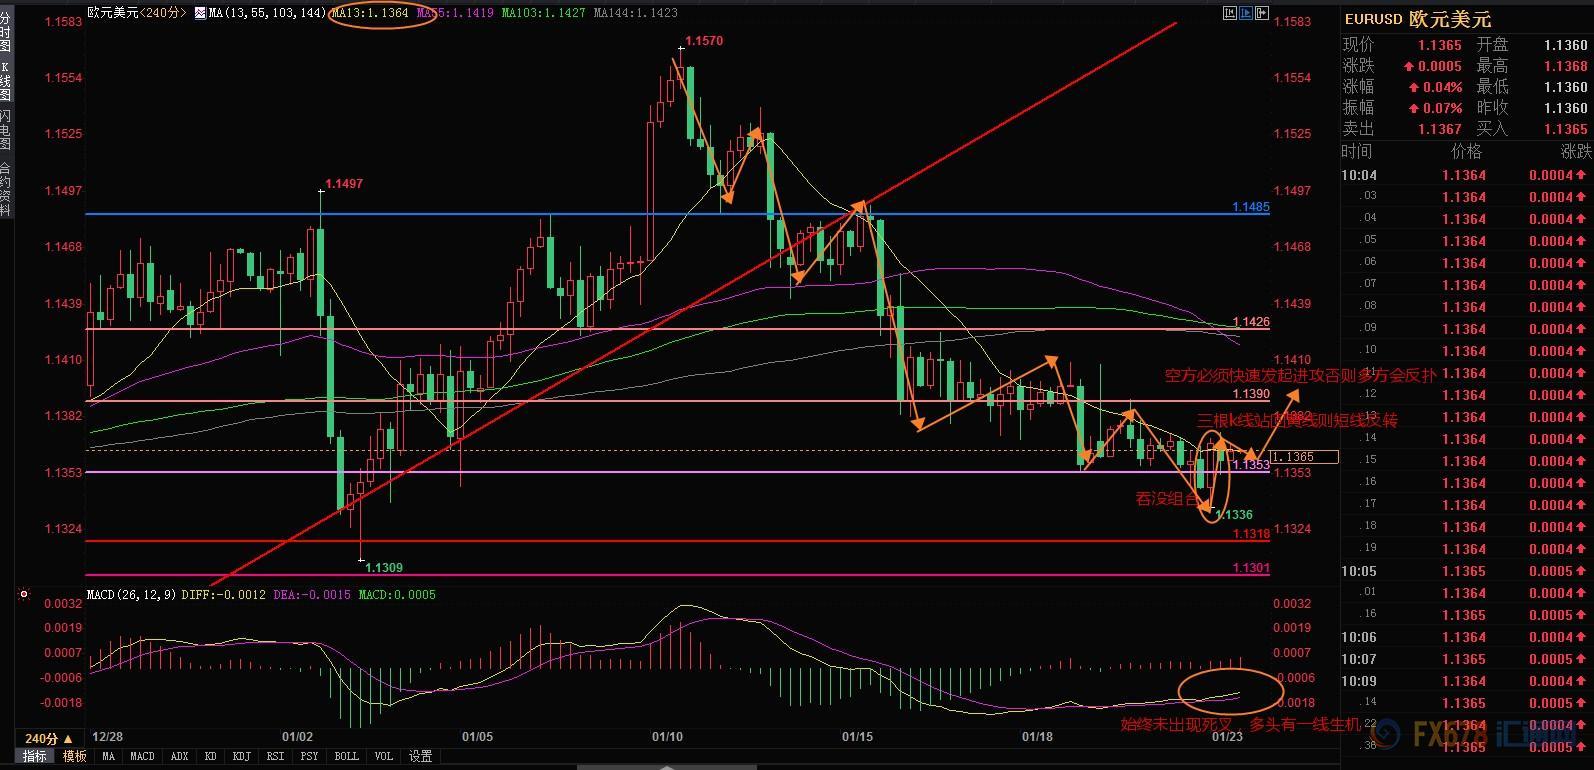Click the 1.1309 low price label

(384, 567)
